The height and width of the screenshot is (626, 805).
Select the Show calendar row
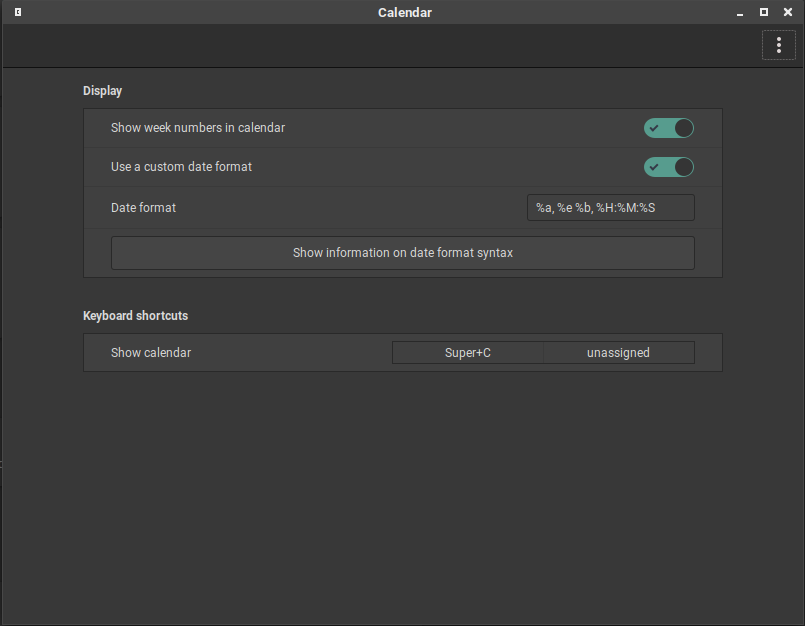151,352
